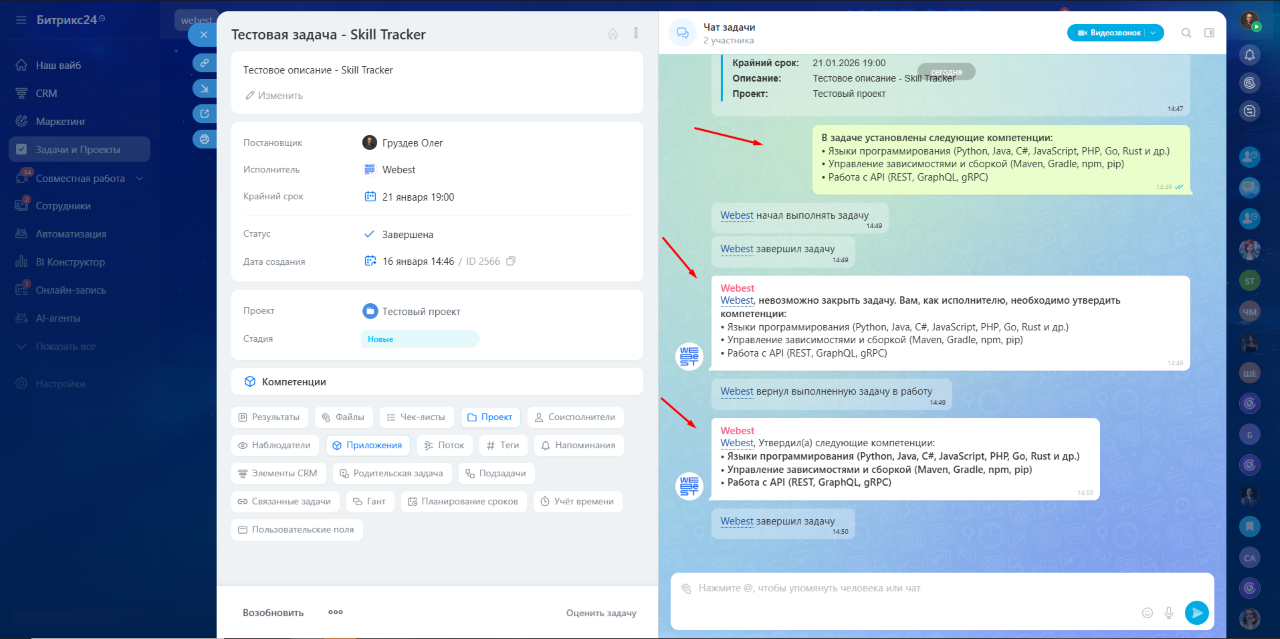1280x639 pixels.
Task: Print the task using the printer icon
Action: coord(204,138)
